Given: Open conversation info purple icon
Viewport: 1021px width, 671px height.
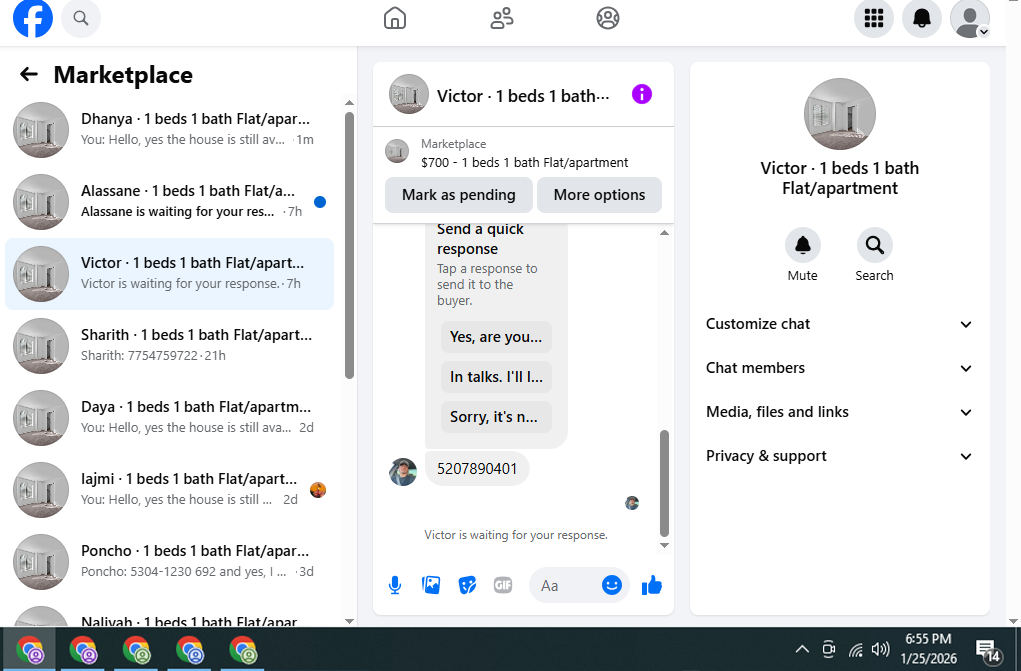Looking at the screenshot, I should pos(641,94).
